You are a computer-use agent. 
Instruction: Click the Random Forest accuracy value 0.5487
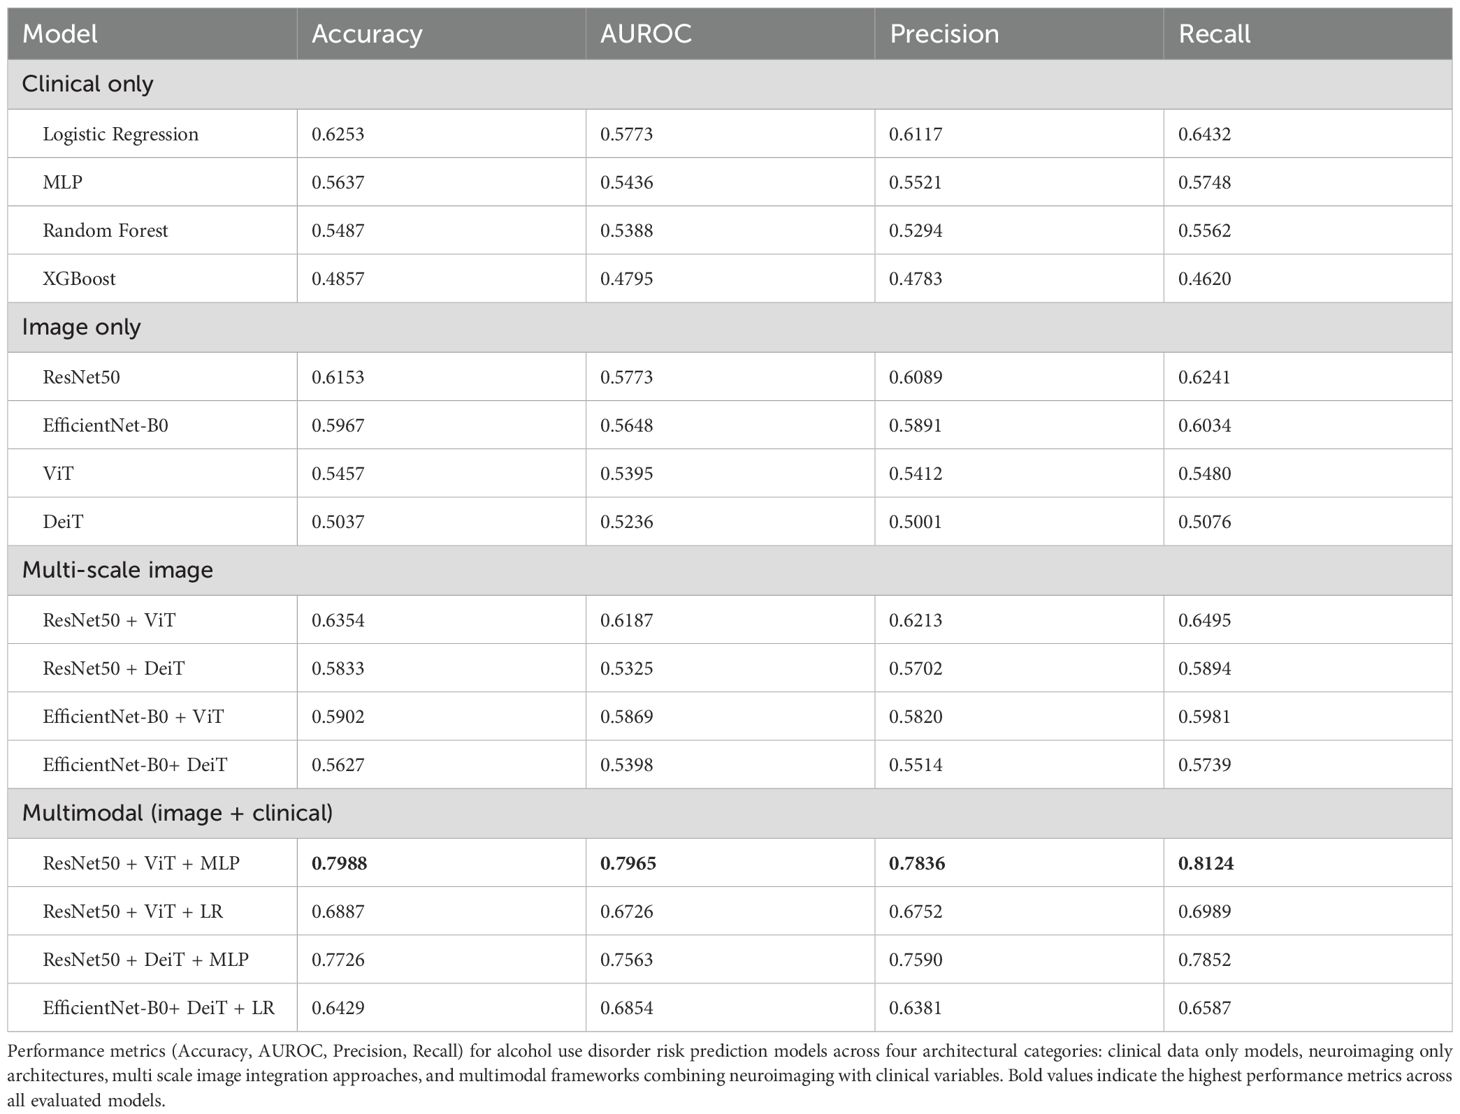(x=338, y=230)
